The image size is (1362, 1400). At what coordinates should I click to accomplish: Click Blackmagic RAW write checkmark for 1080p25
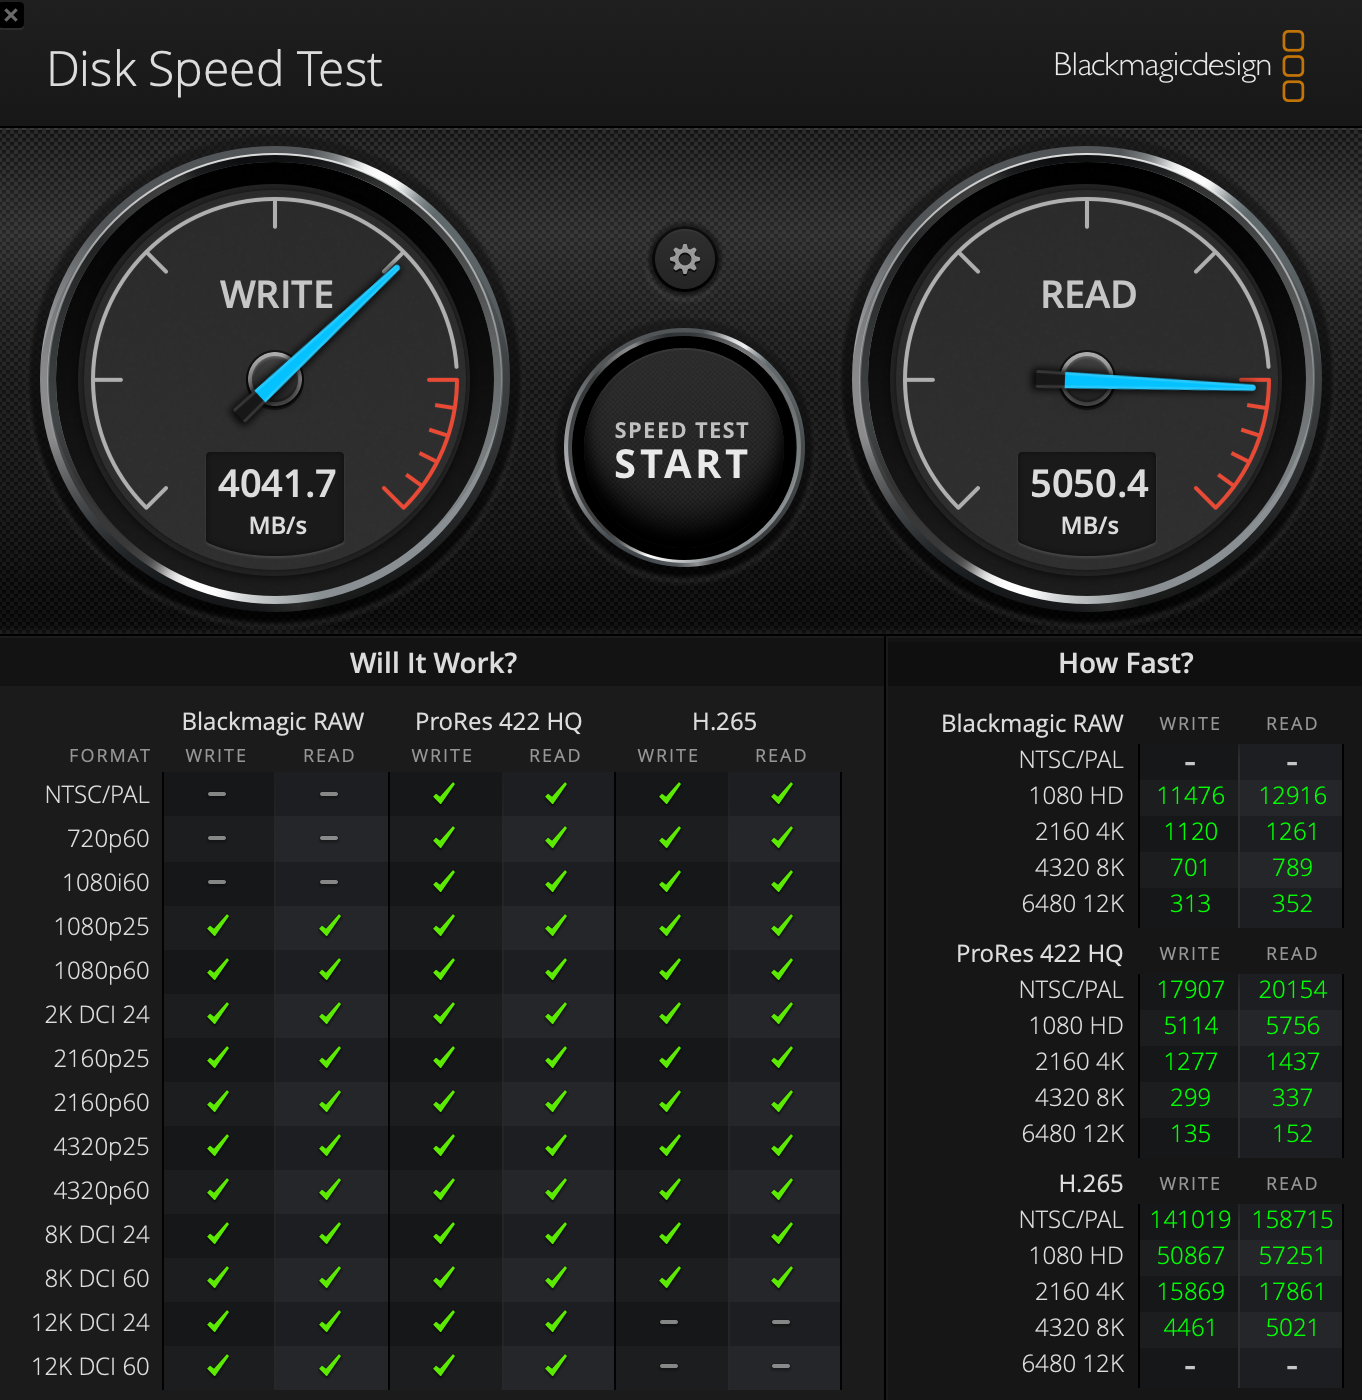tap(217, 925)
